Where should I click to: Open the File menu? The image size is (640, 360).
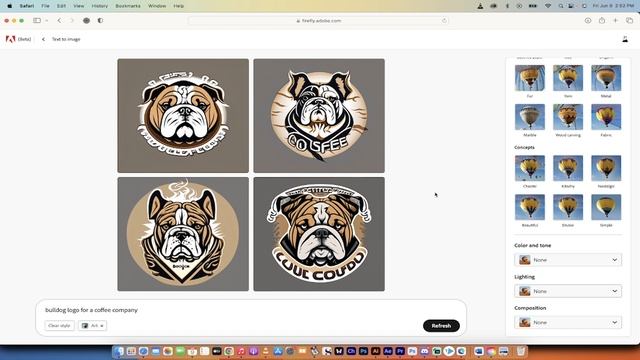point(45,6)
